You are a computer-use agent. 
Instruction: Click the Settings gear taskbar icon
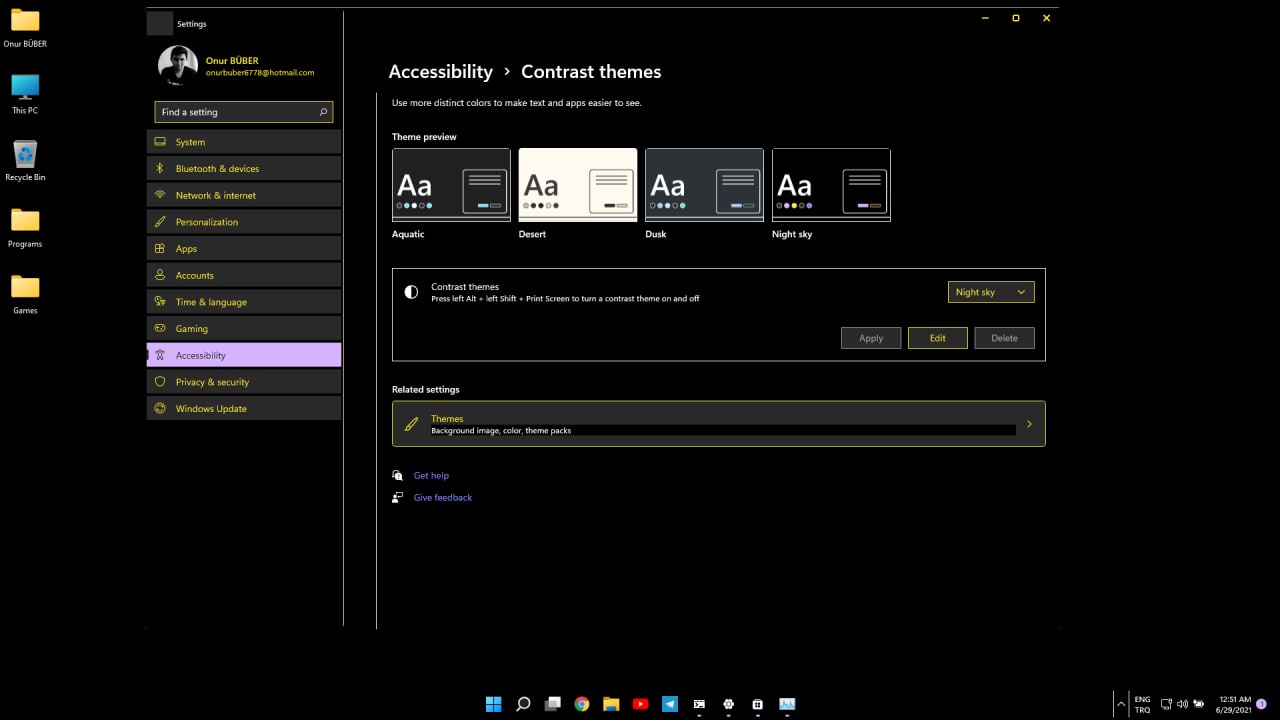[728, 704]
